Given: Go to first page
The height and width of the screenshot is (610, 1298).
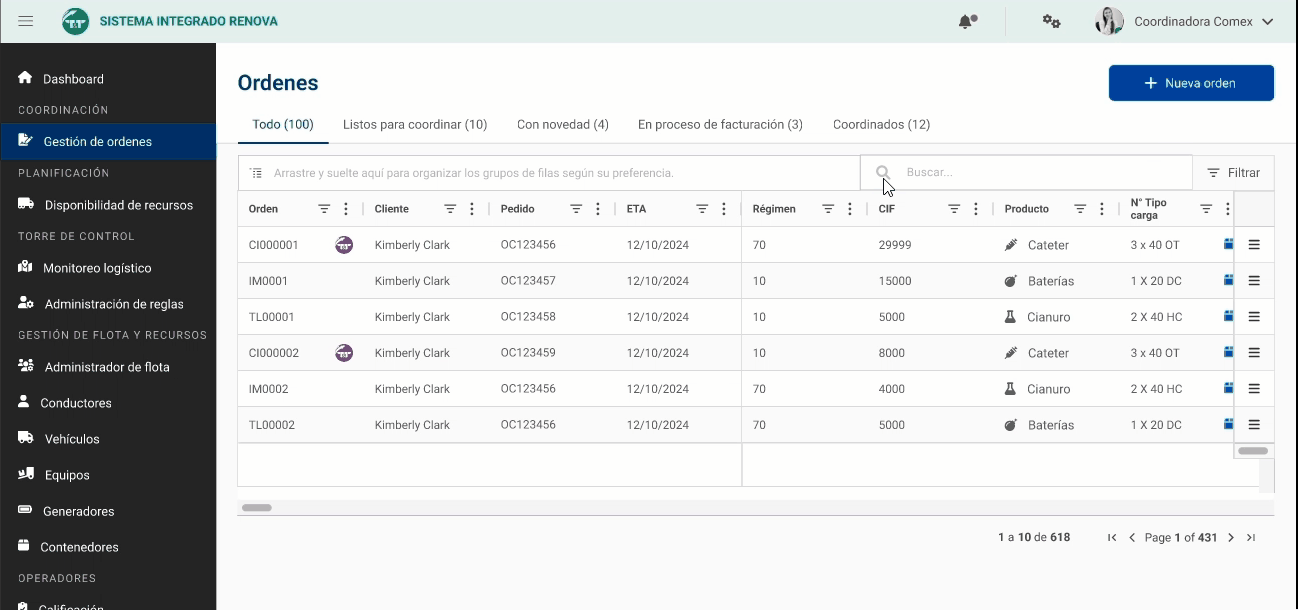Looking at the screenshot, I should (1112, 537).
